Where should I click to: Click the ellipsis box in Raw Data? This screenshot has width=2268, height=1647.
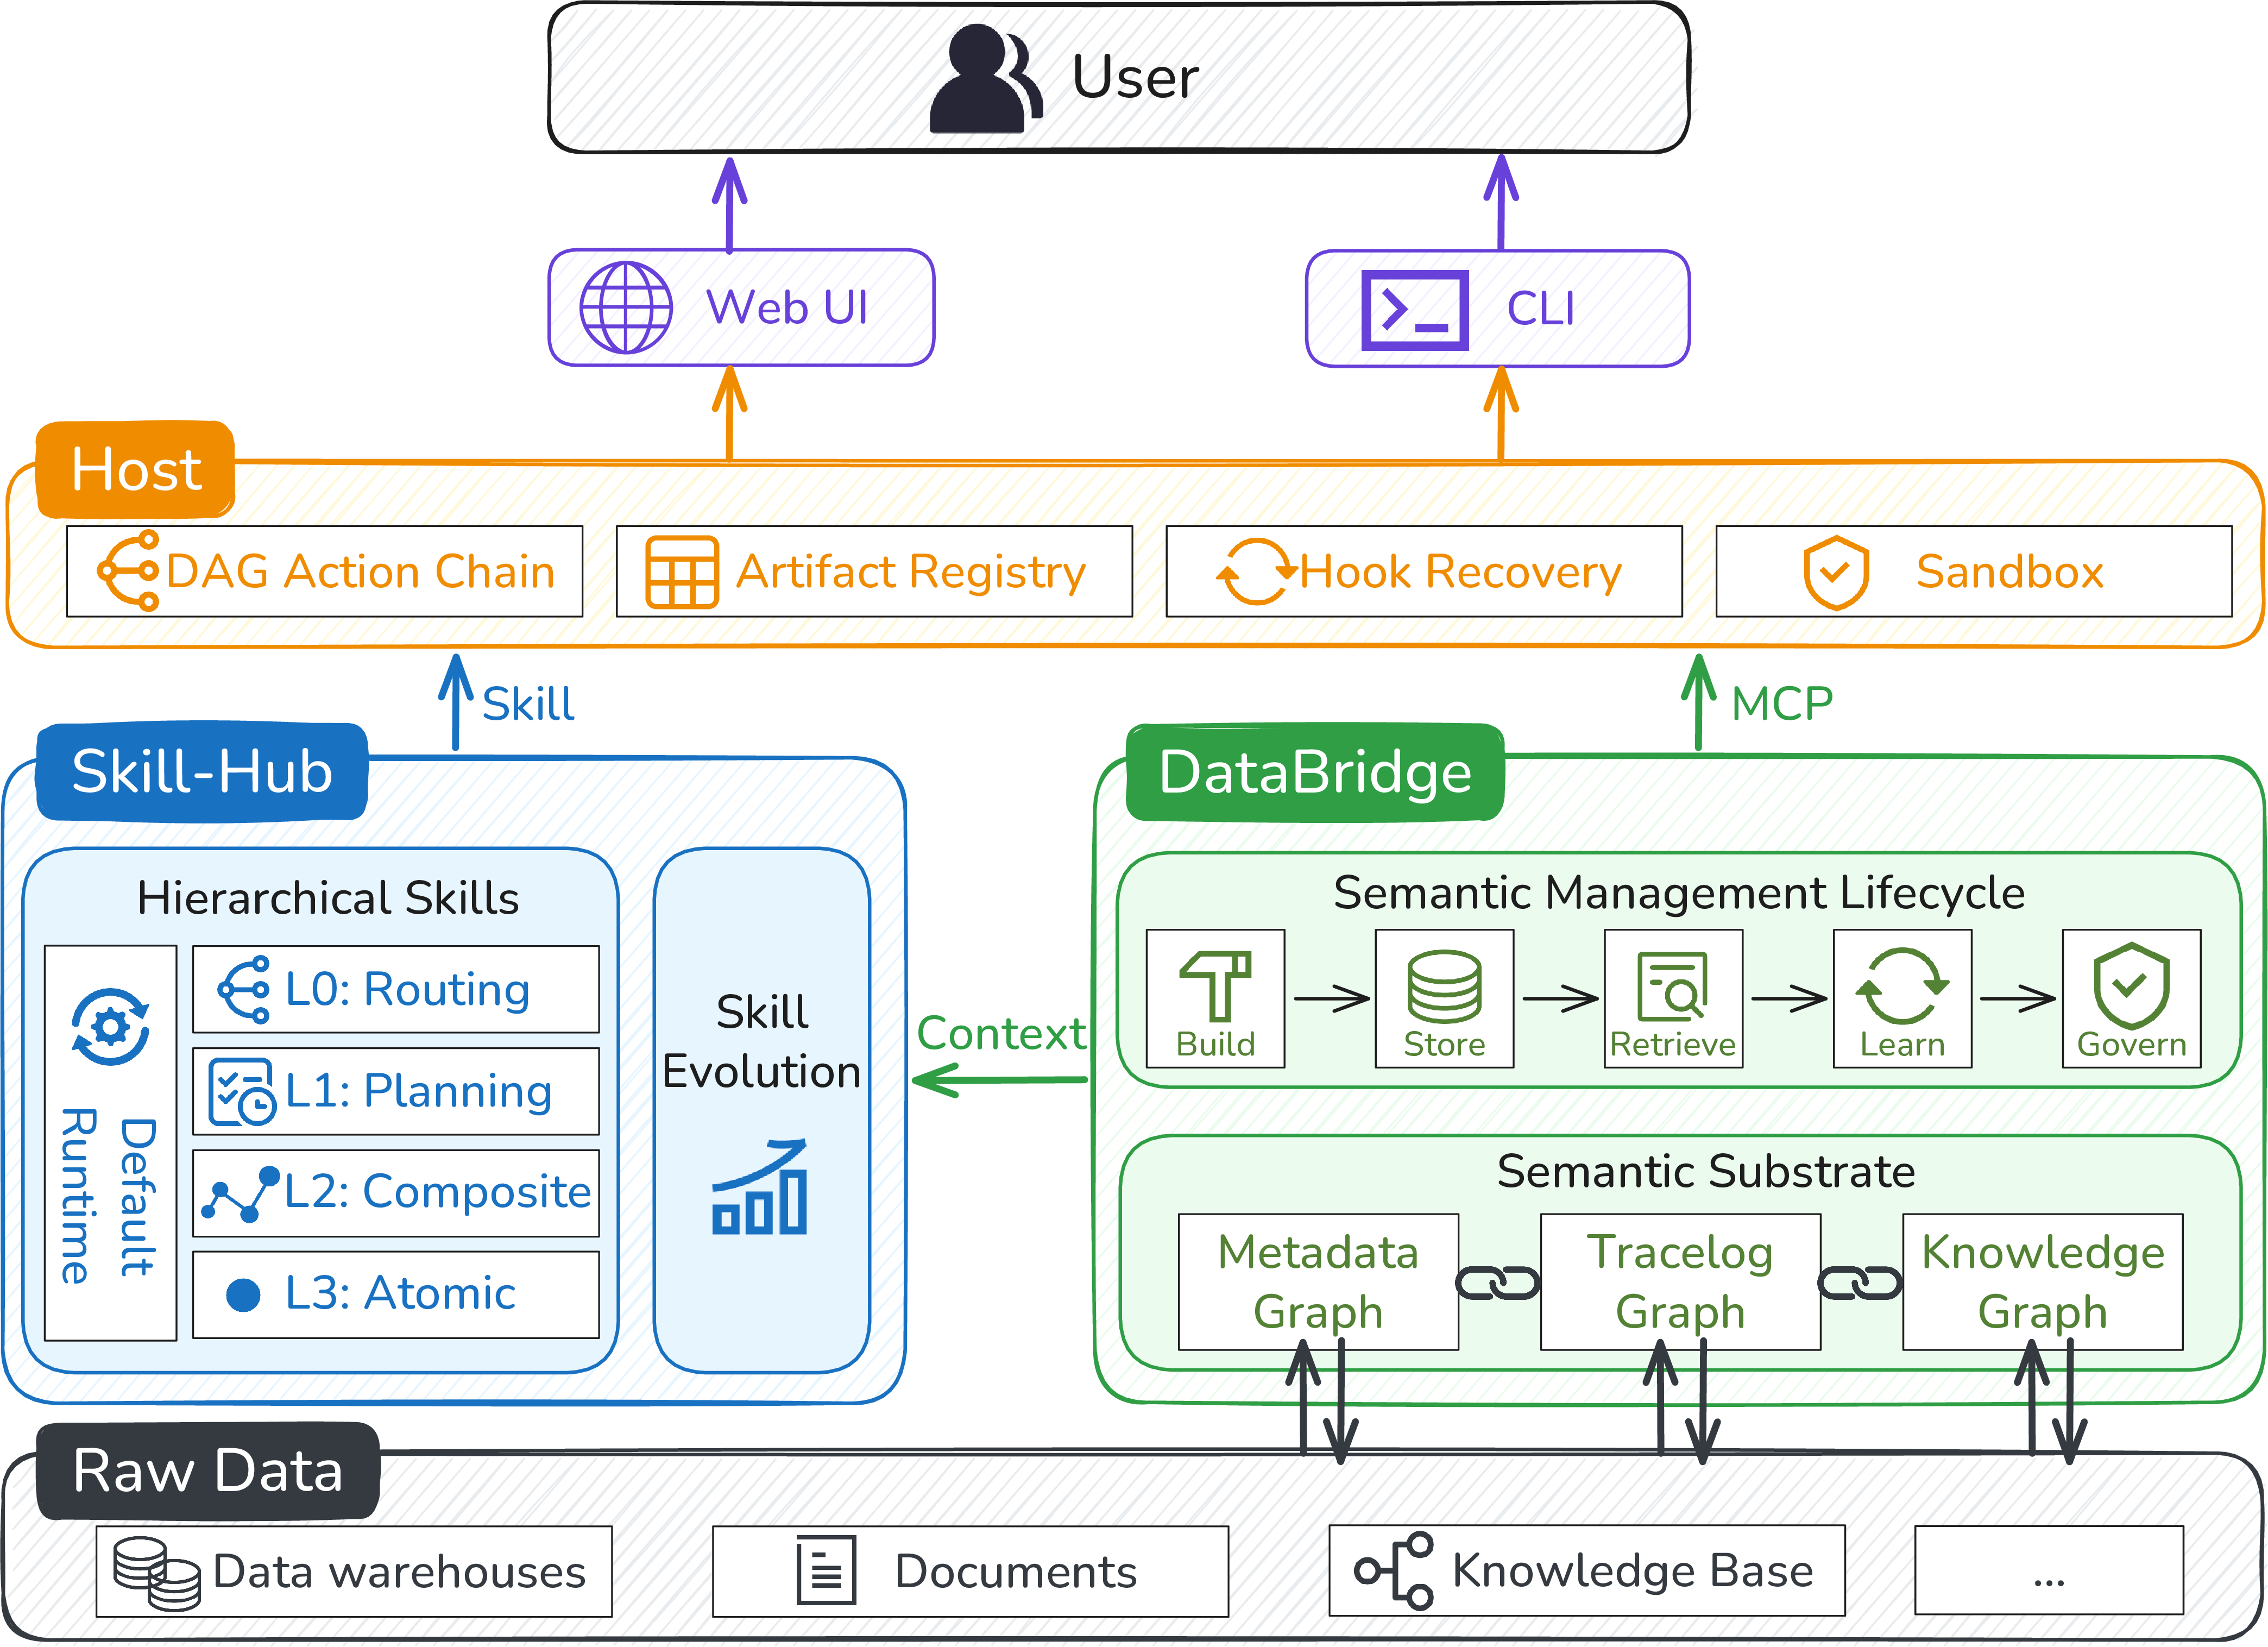2049,1571
